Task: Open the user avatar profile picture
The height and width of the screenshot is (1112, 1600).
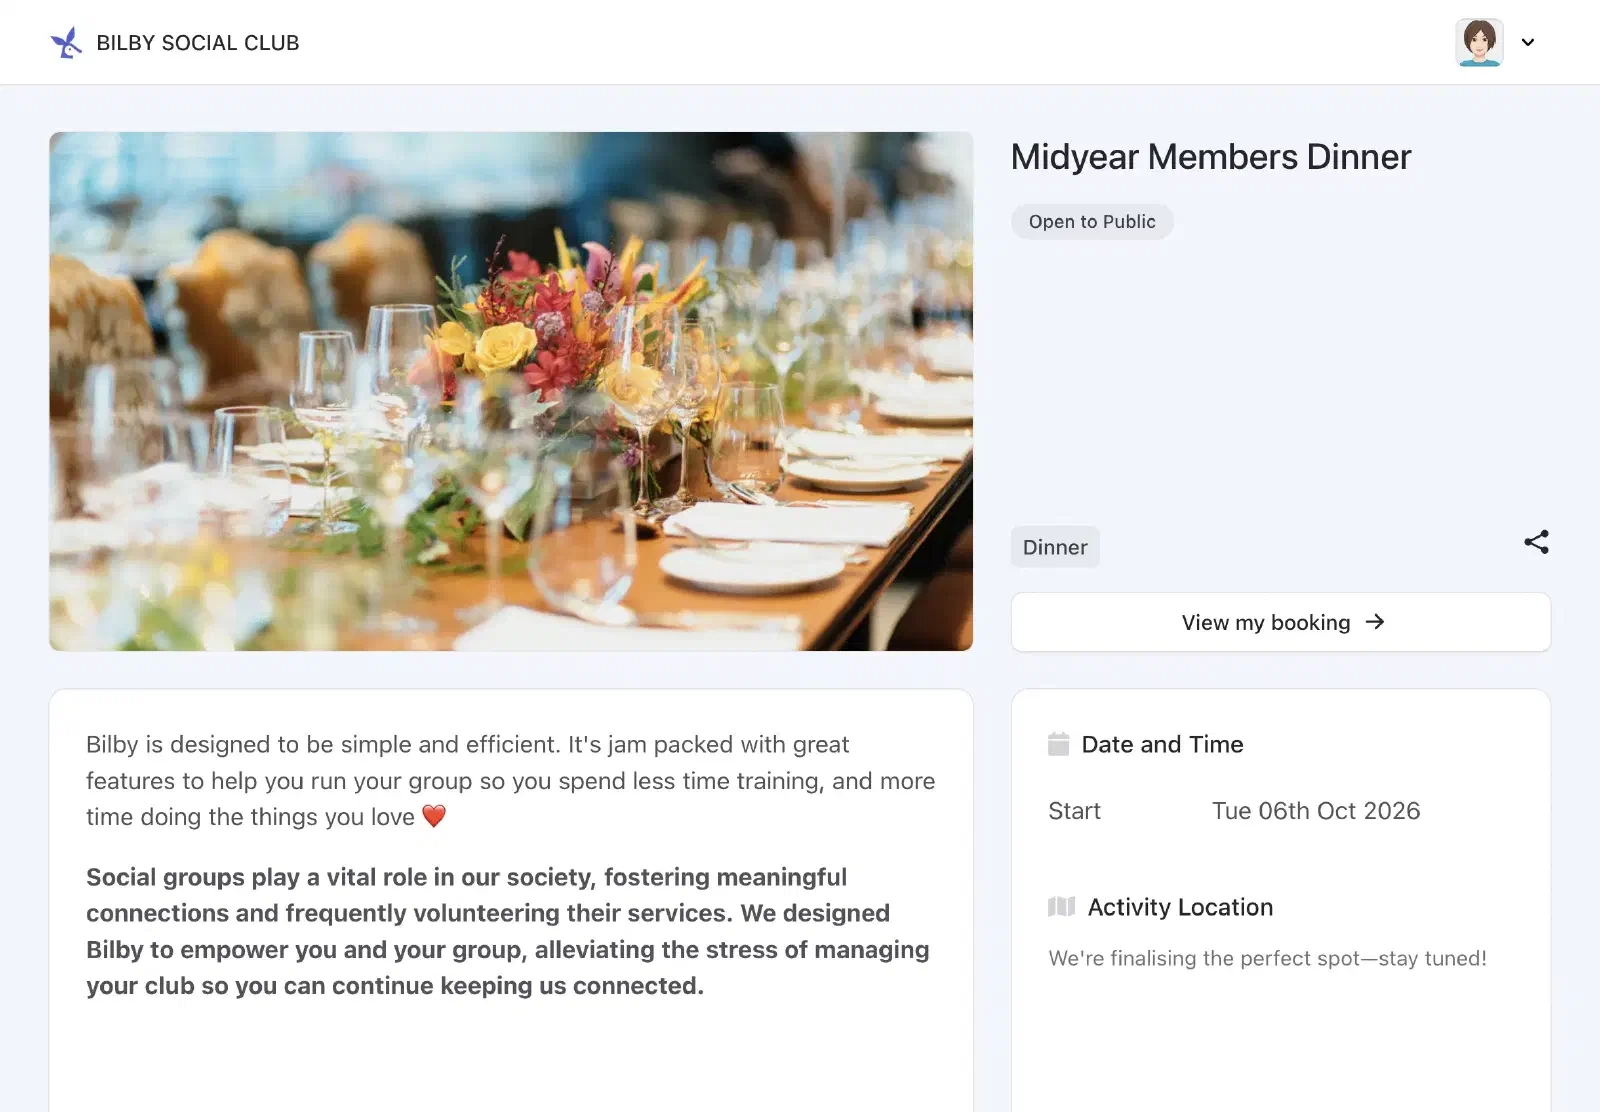Action: [x=1479, y=42]
